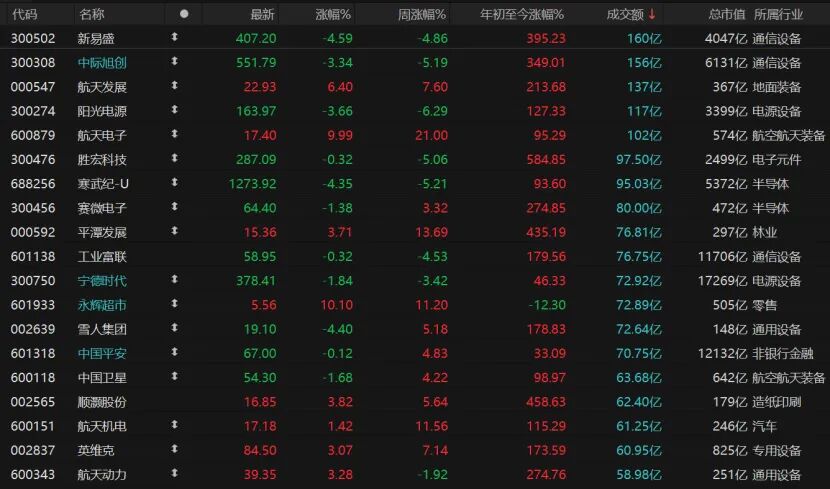Click the arrow marker icon in 永辉超市 row

click(175, 304)
